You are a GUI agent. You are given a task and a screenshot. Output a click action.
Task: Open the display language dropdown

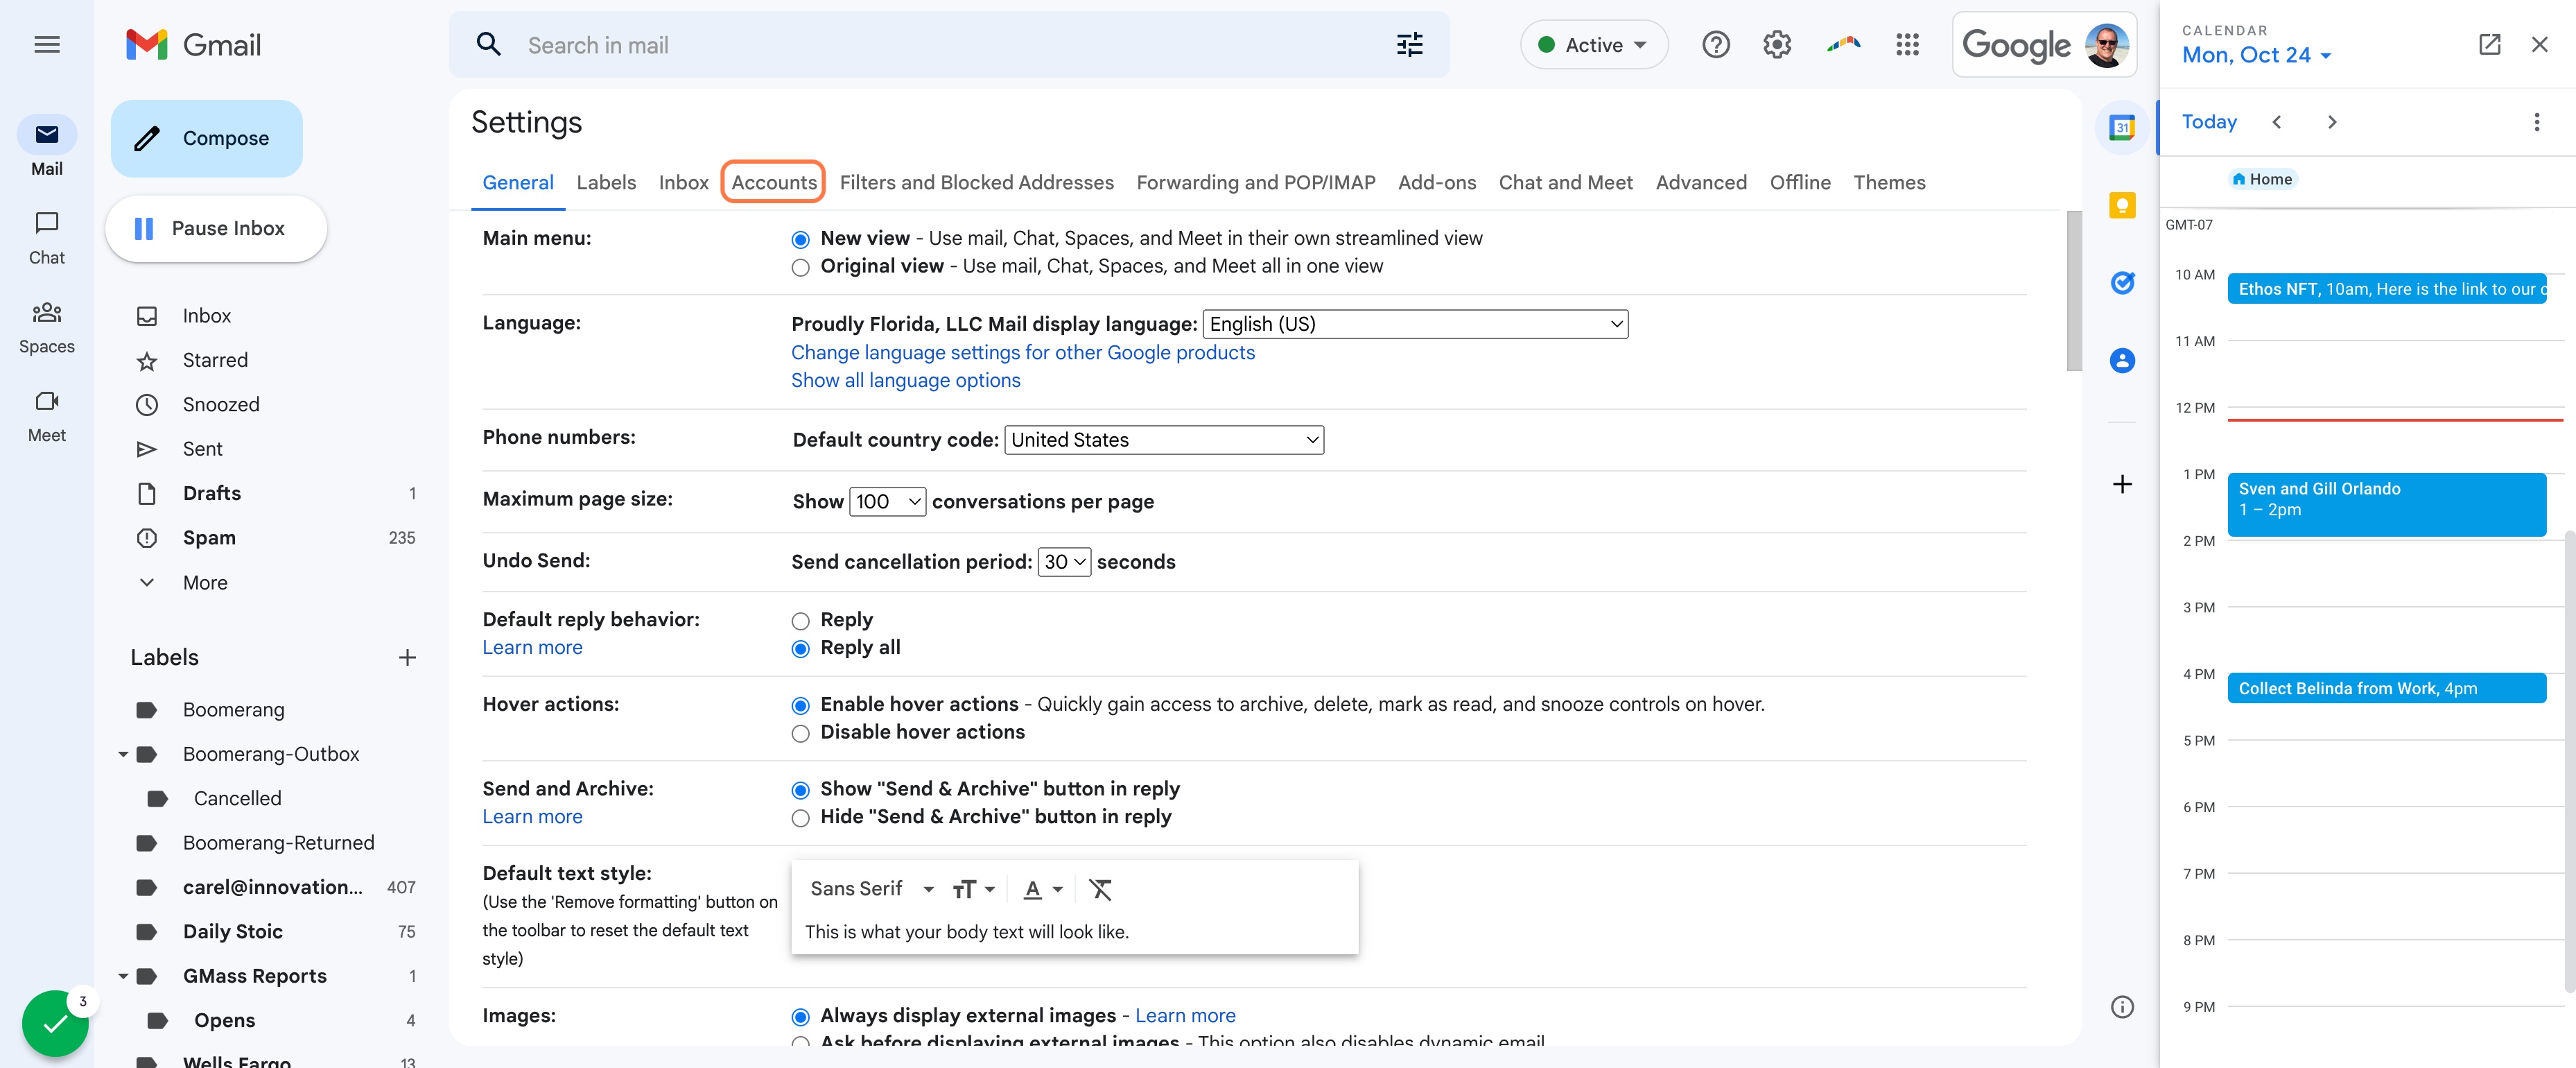pyautogui.click(x=1415, y=324)
